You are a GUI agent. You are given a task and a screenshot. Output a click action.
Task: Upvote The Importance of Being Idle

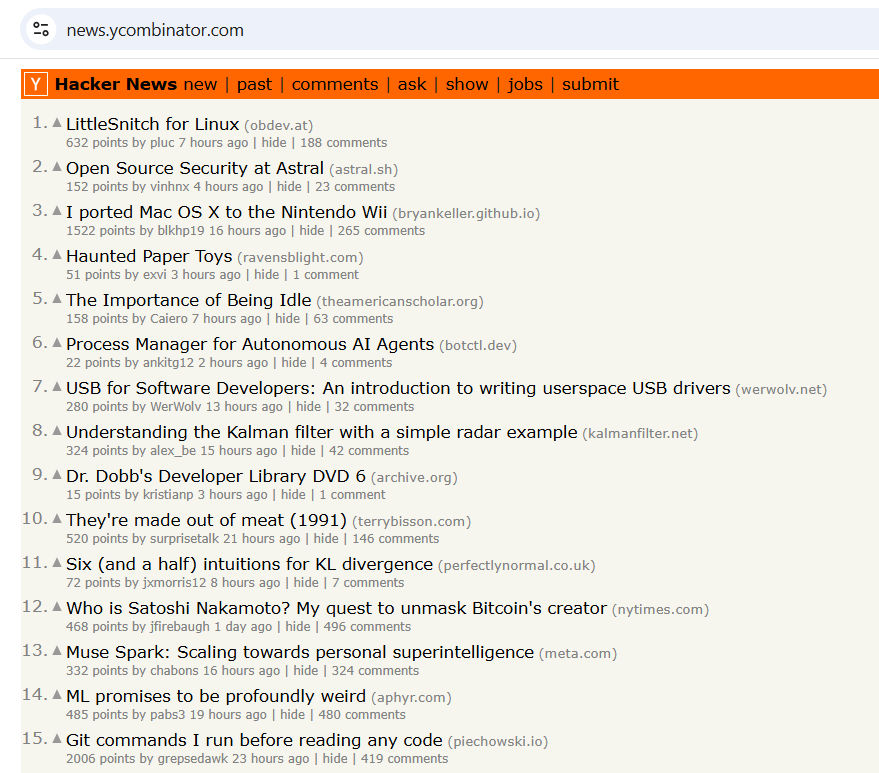57,299
